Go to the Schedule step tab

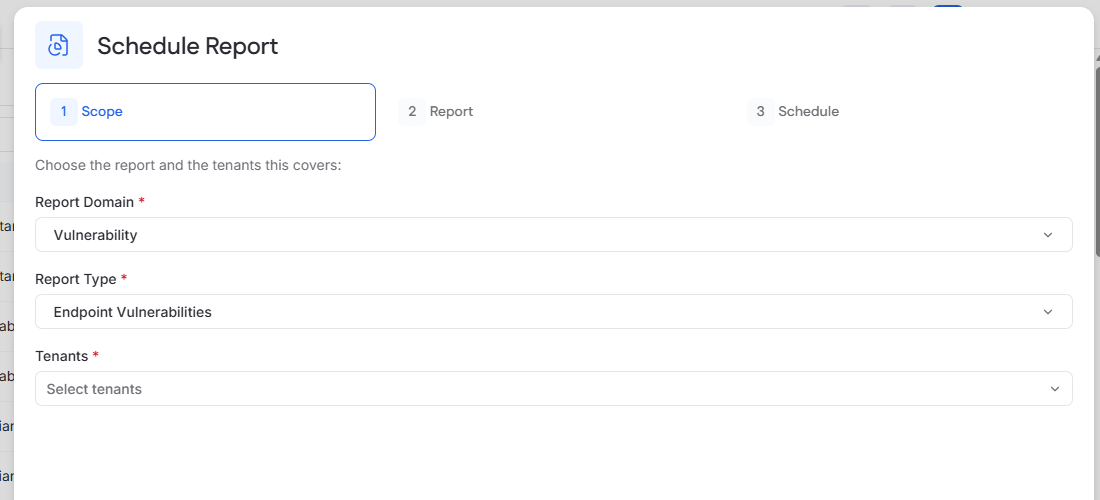(903, 112)
